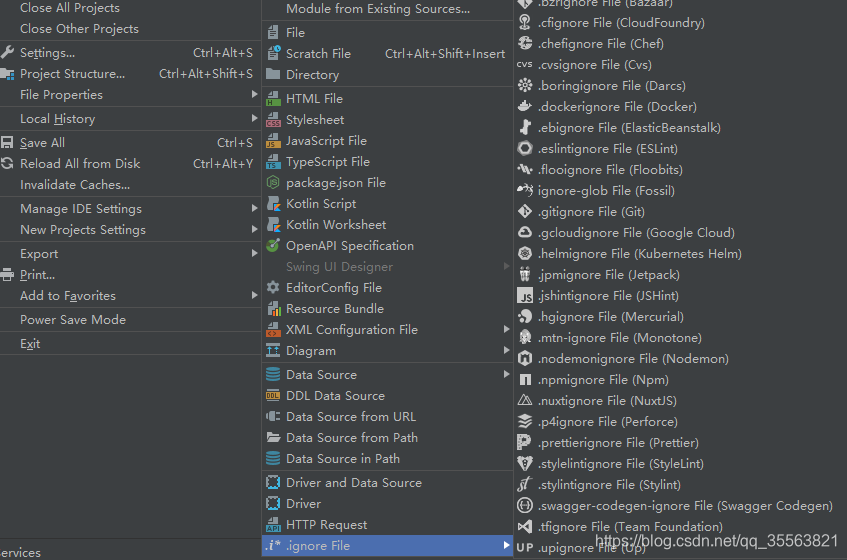Image resolution: width=847 pixels, height=560 pixels.
Task: Select .cfignore File (CloudFoundry)
Action: pyautogui.click(x=621, y=23)
